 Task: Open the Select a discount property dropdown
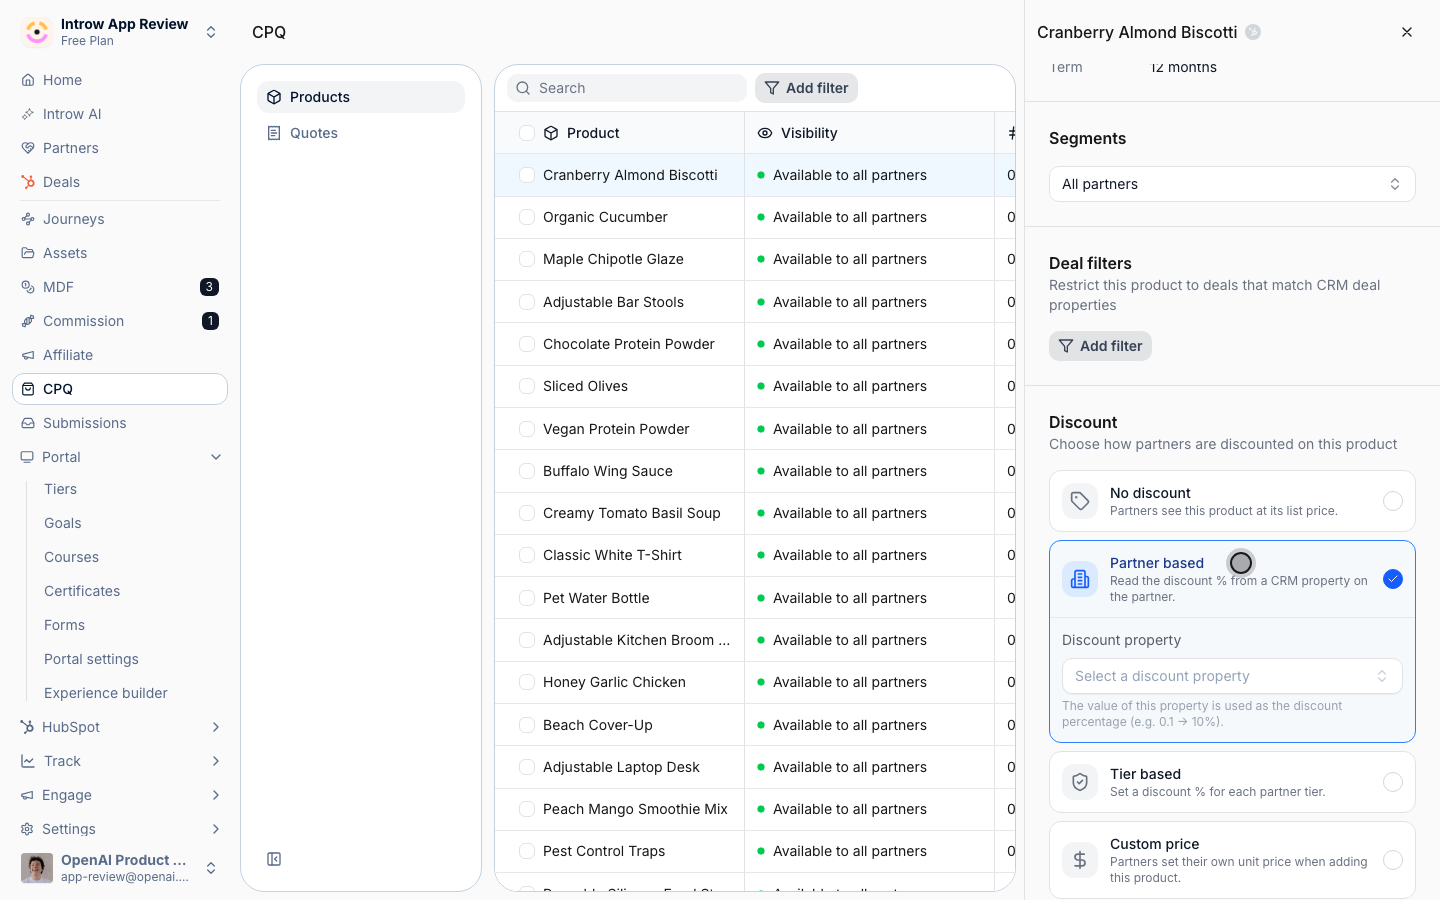1232,676
